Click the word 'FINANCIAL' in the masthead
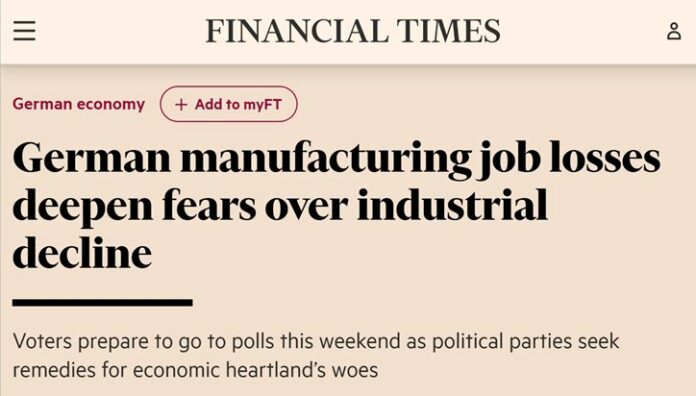The height and width of the screenshot is (396, 696). tap(295, 31)
